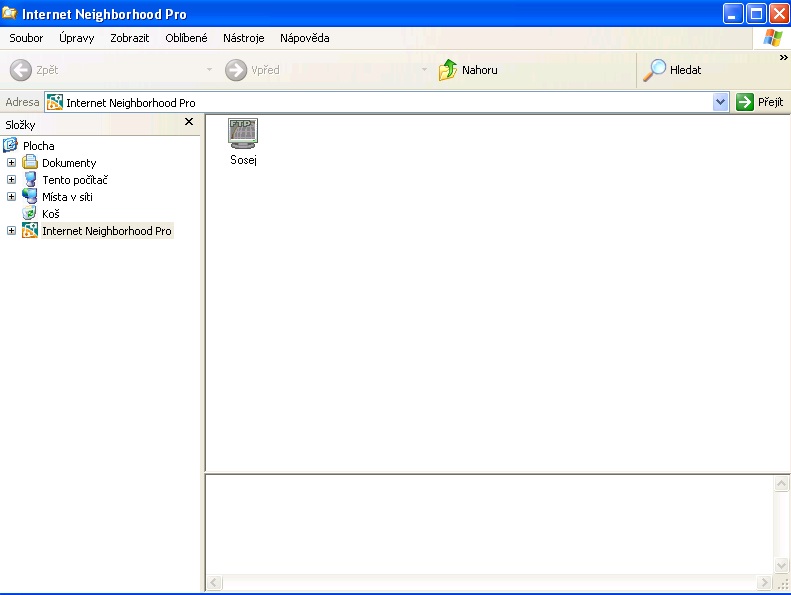Select the Místa v síti network icon

(30, 196)
